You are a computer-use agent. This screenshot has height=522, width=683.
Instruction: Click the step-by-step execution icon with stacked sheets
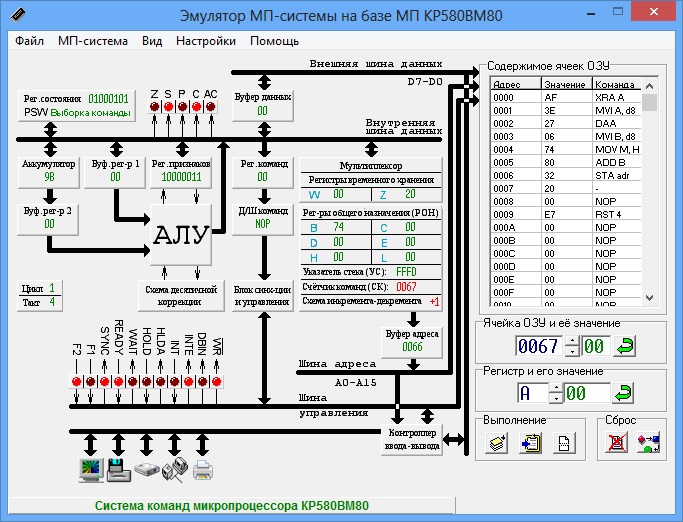click(496, 443)
